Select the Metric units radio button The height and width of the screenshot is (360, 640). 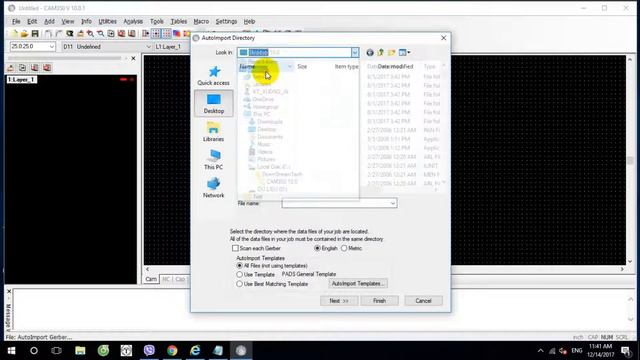[344, 248]
